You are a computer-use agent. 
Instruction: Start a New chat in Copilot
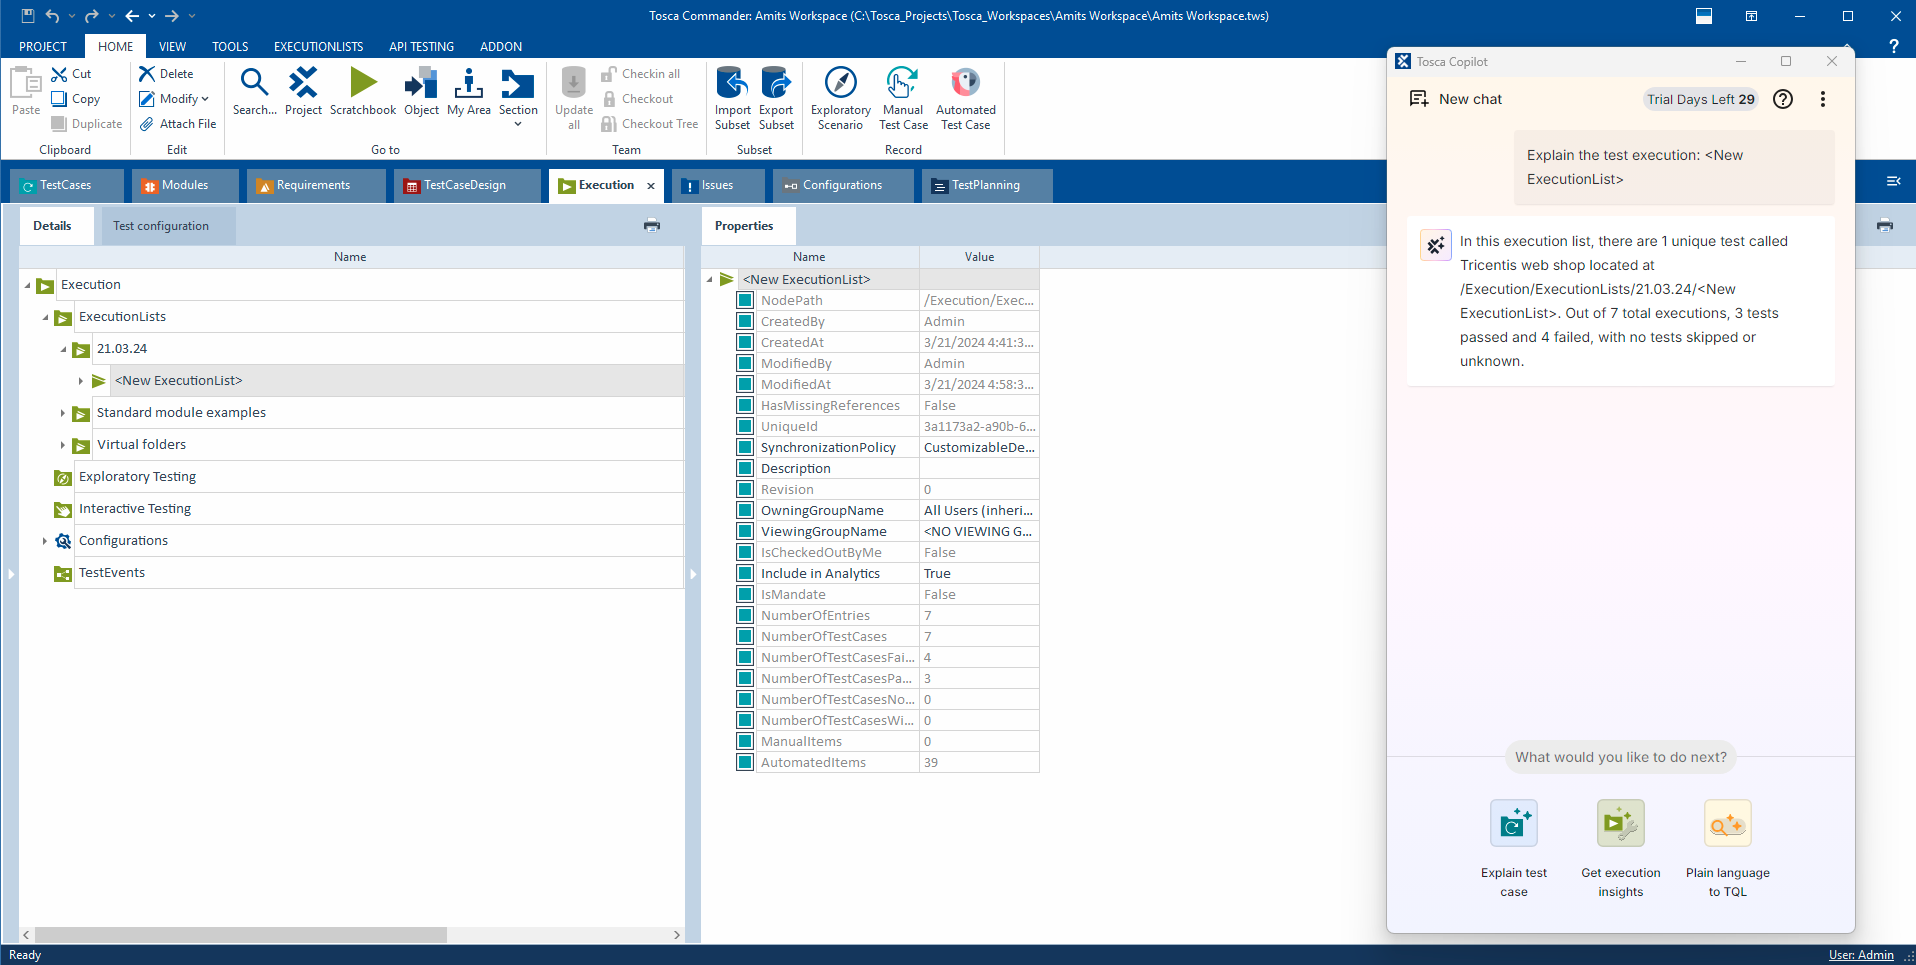point(1456,99)
